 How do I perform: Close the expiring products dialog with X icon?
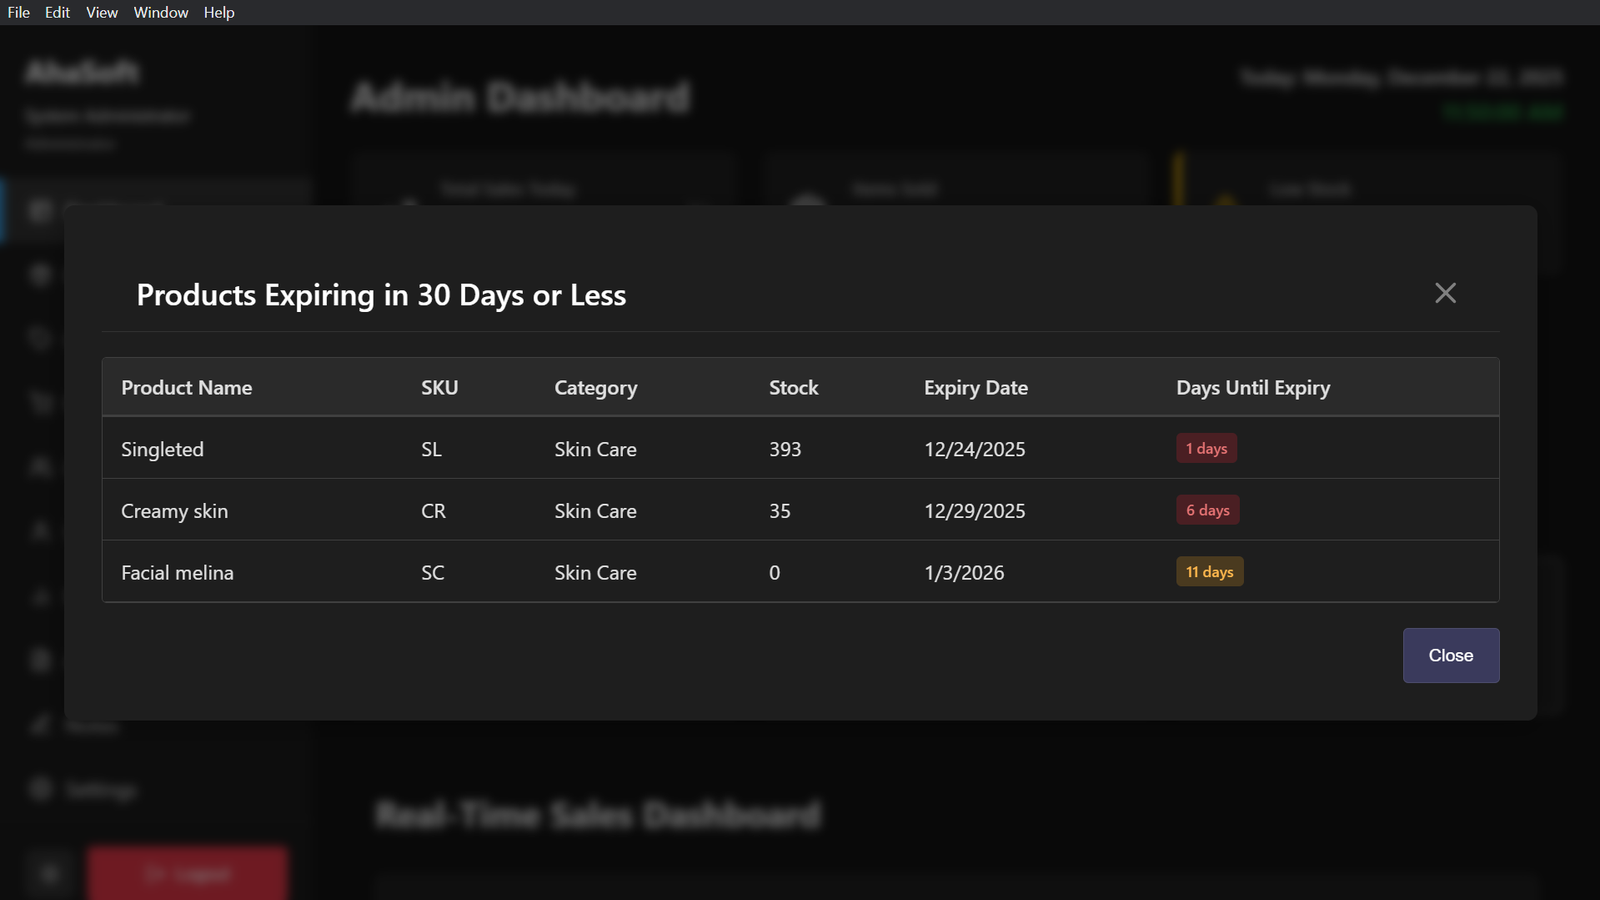[1445, 293]
